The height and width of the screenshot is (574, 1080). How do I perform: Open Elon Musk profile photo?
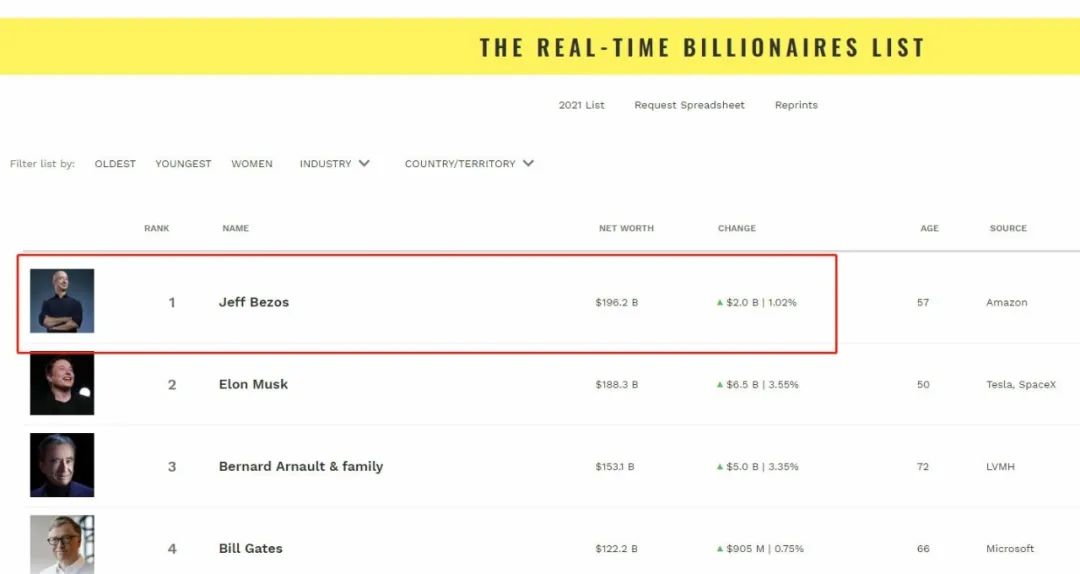tap(62, 384)
